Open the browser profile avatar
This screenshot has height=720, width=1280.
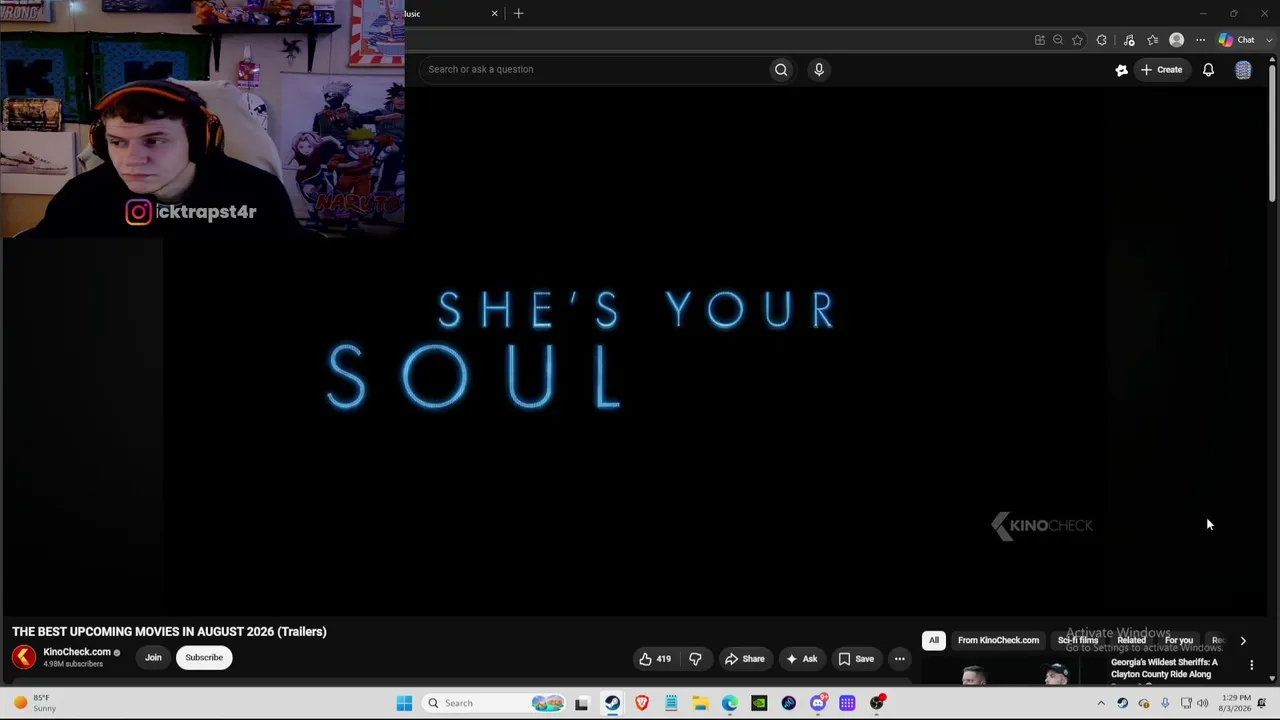[1177, 40]
